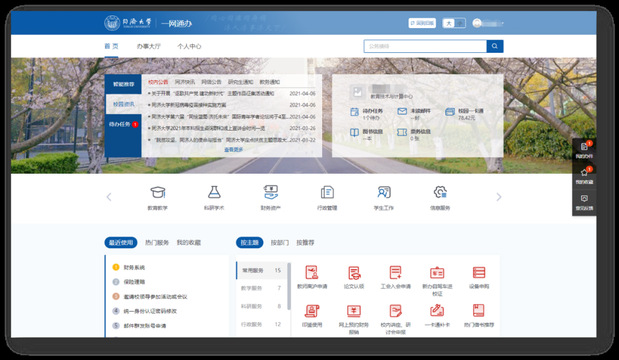Select the 教学服务 7 category row
The height and width of the screenshot is (360, 619).
pos(262,288)
